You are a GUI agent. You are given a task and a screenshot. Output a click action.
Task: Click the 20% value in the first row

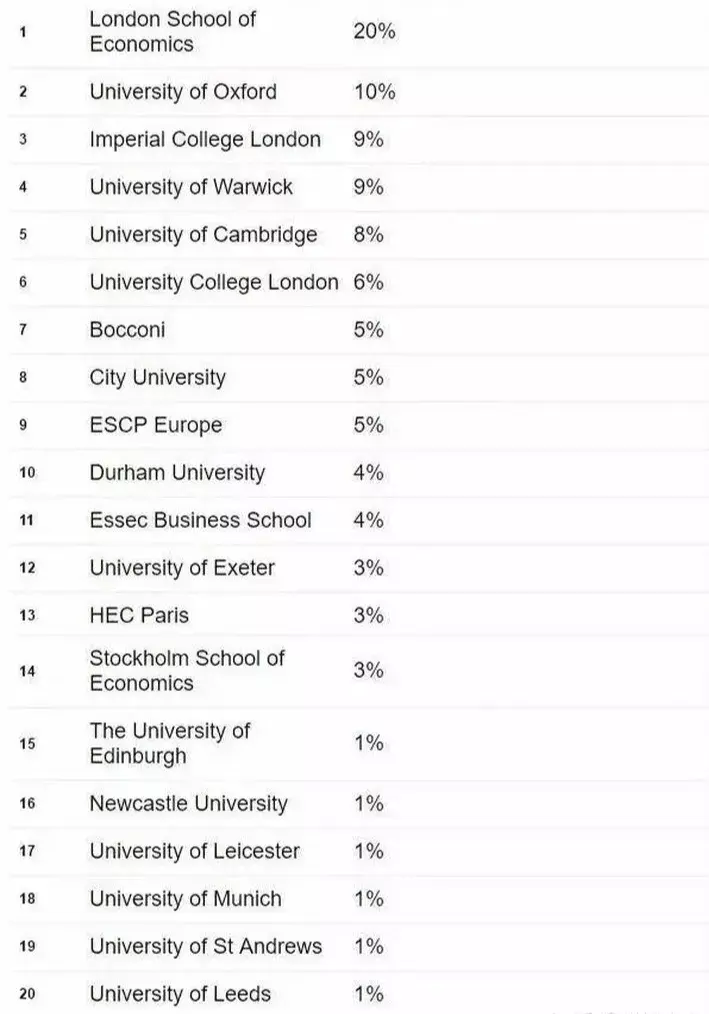click(374, 31)
